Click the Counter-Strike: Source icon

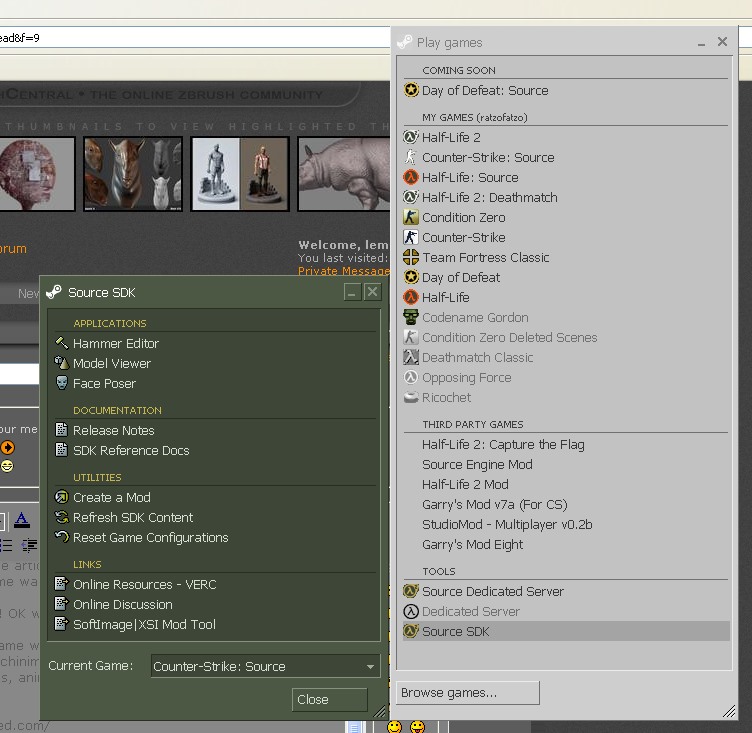coord(411,157)
